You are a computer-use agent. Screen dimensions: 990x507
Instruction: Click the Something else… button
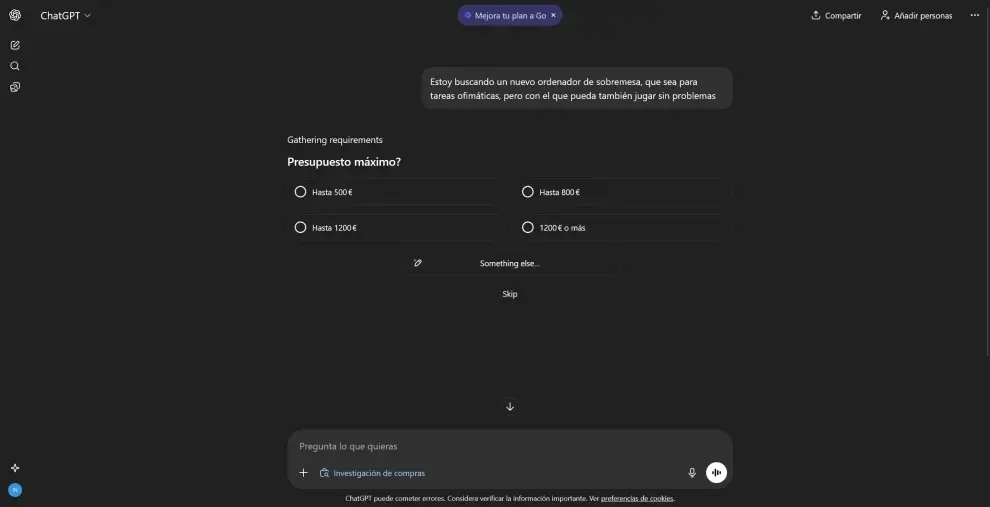[510, 263]
